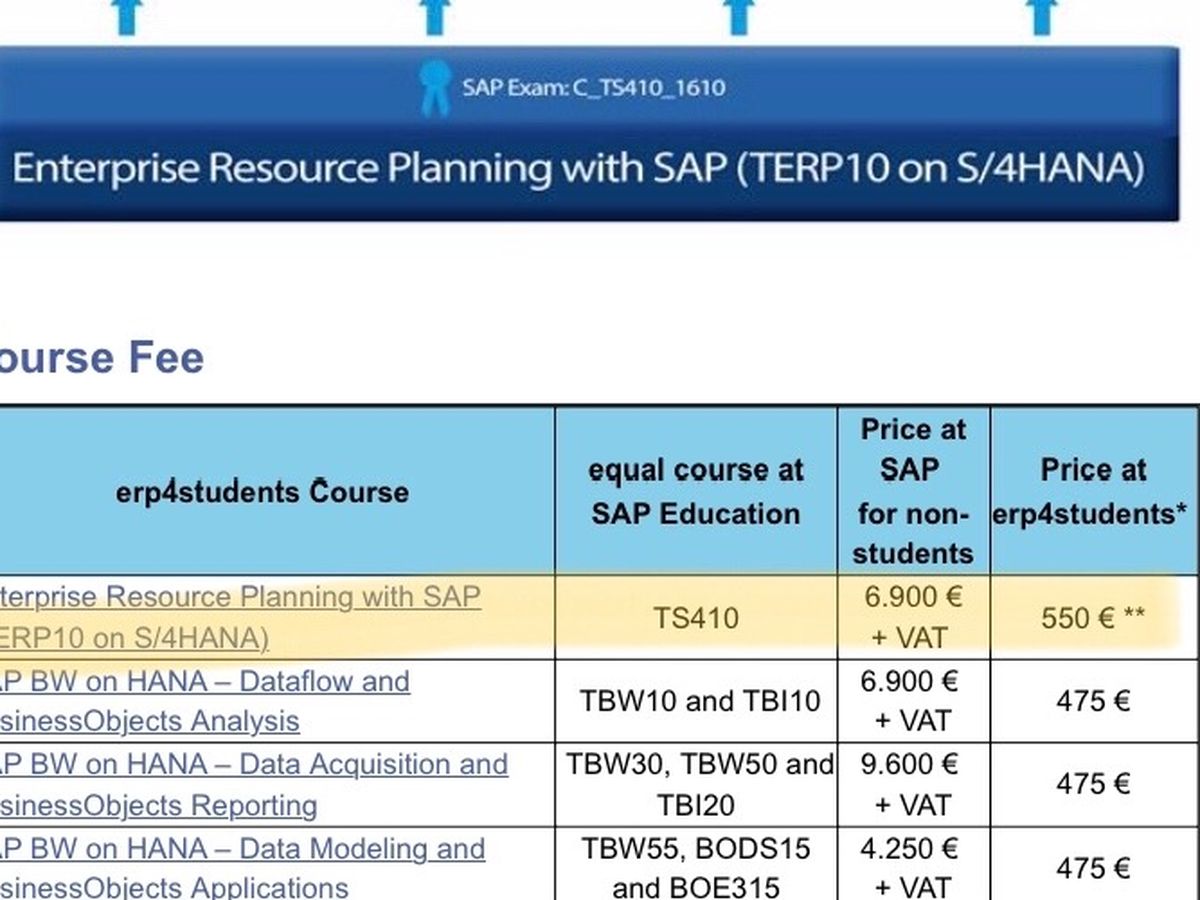
Task: Select the TBW55, BODS15 and BOE315 cell
Action: (696, 867)
